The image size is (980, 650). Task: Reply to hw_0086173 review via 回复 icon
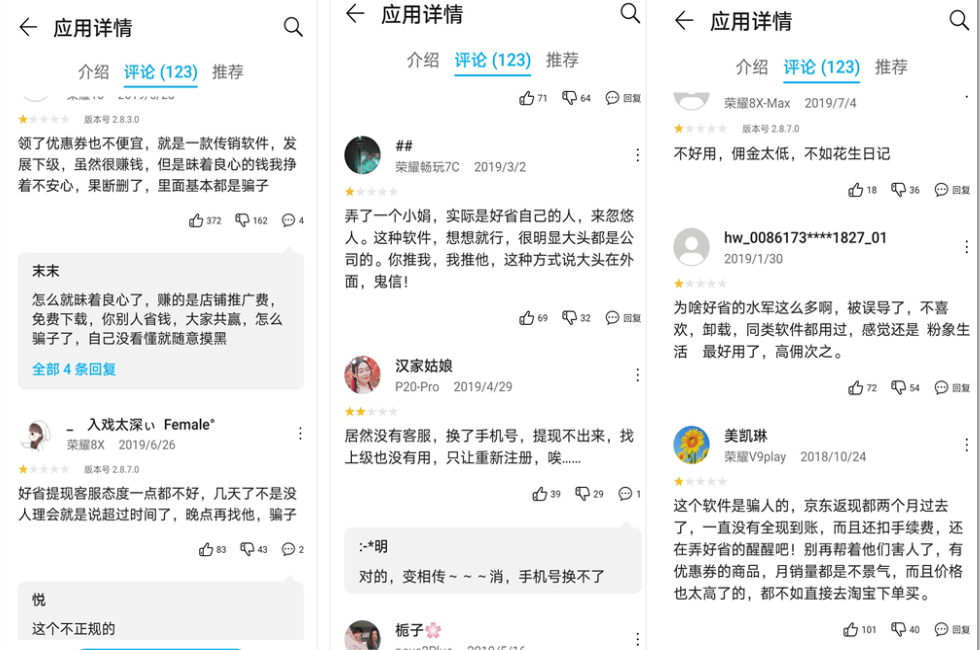[952, 388]
